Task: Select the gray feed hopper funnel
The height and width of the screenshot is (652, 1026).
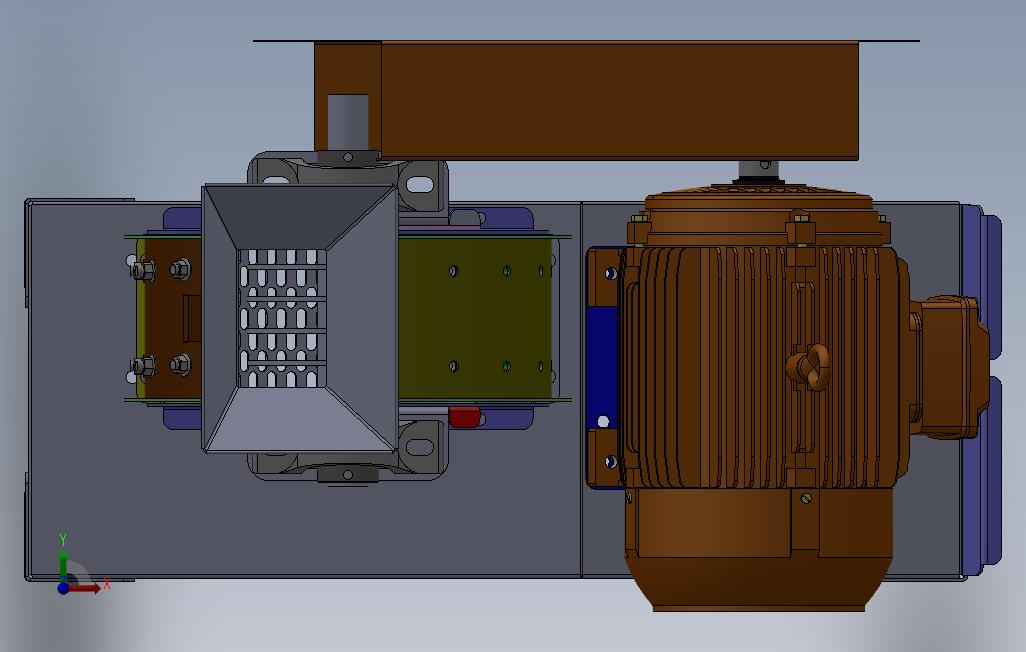Action: [300, 318]
